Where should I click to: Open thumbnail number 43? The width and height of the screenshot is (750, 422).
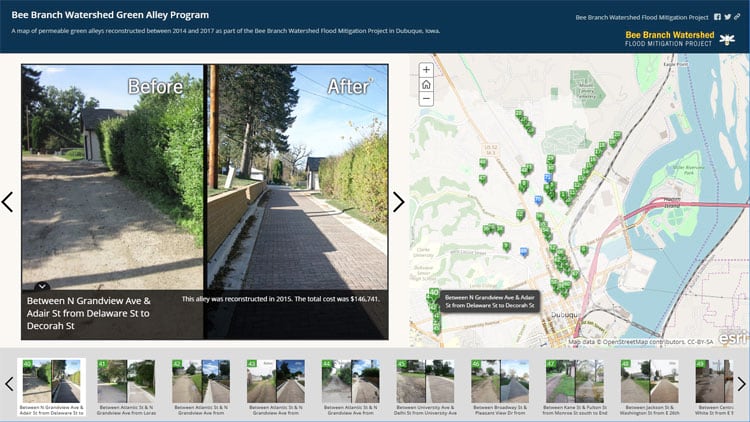tap(276, 387)
